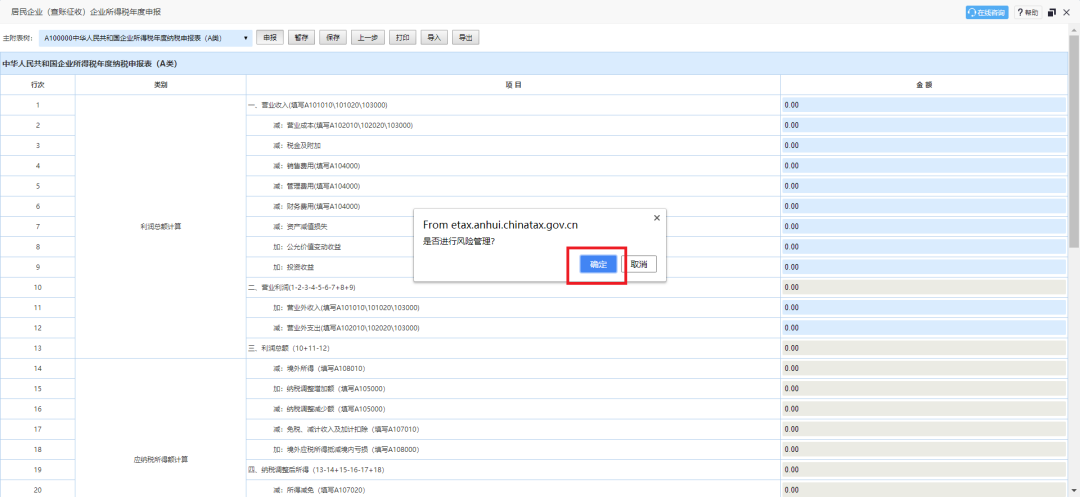1080x497 pixels.
Task: Click the 二、营业利润(1-2-3-4-5-6-7+8+9) item text
Action: (x=302, y=287)
